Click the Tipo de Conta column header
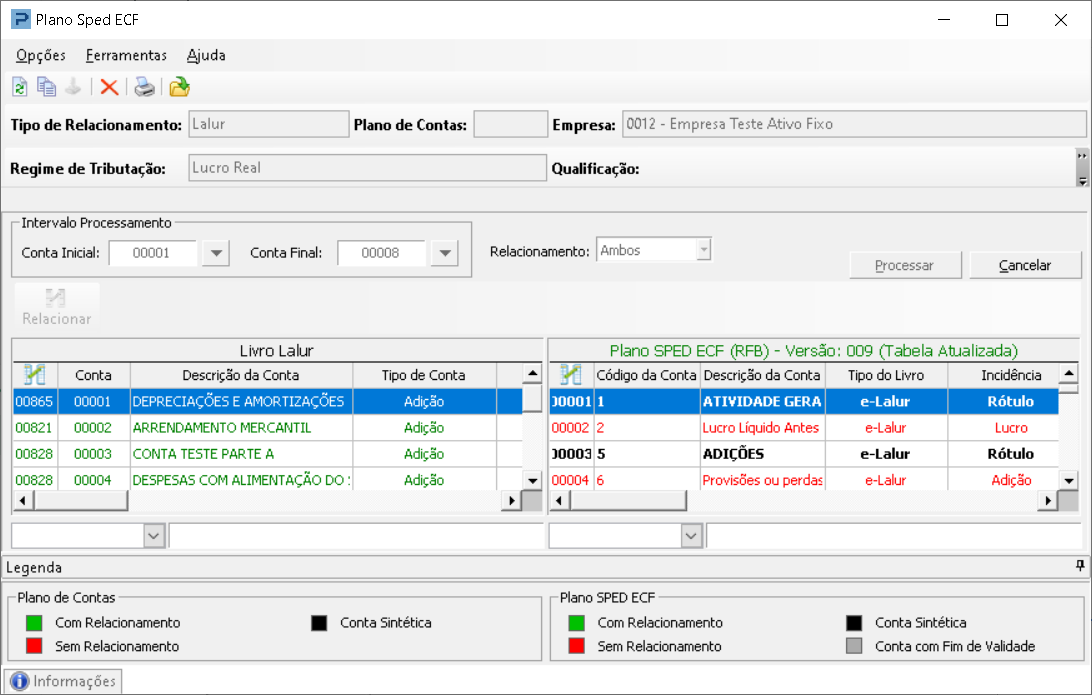The image size is (1092, 695). coord(424,375)
